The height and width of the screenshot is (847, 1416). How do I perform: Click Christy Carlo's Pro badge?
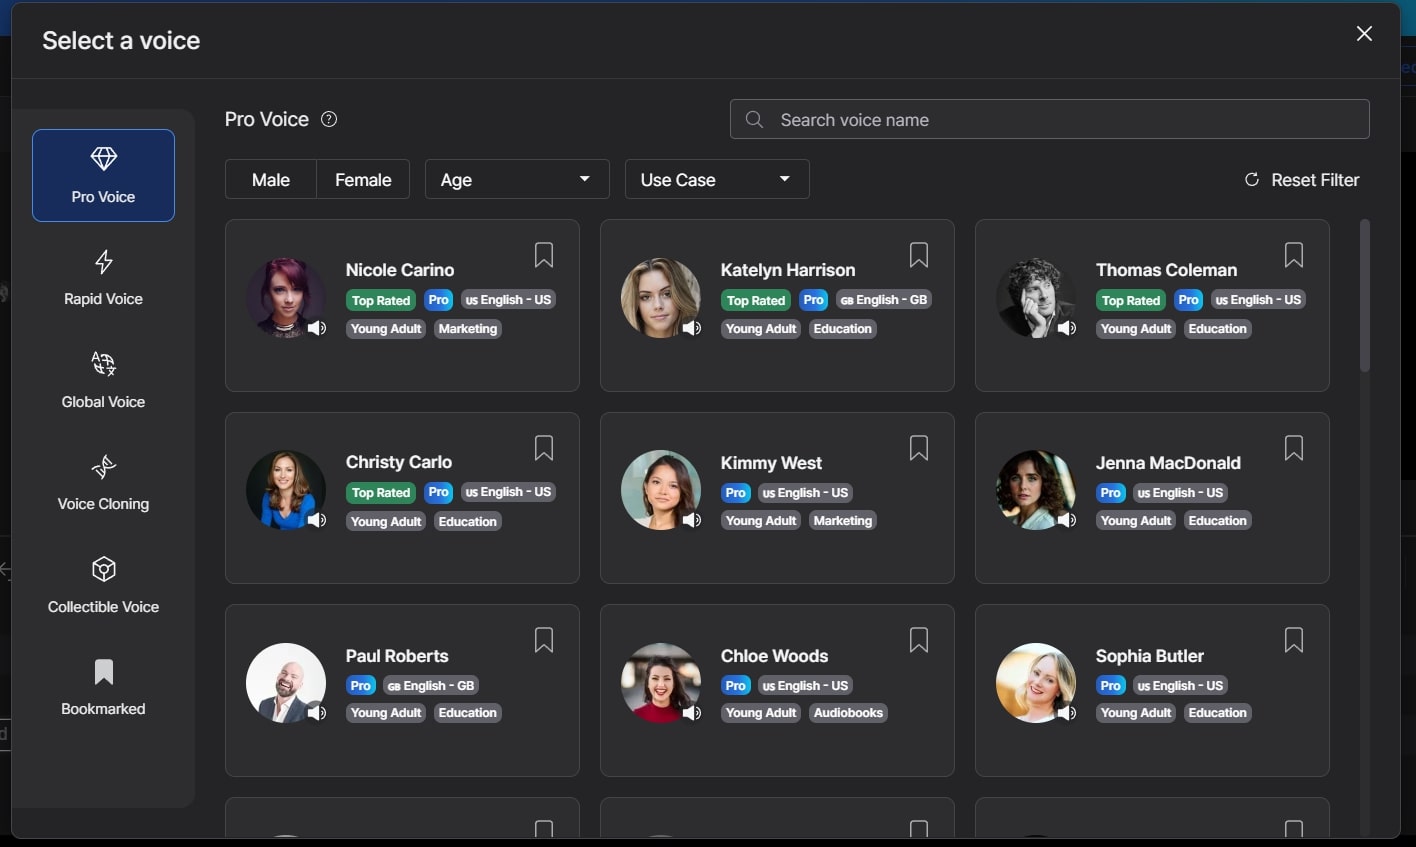point(439,492)
